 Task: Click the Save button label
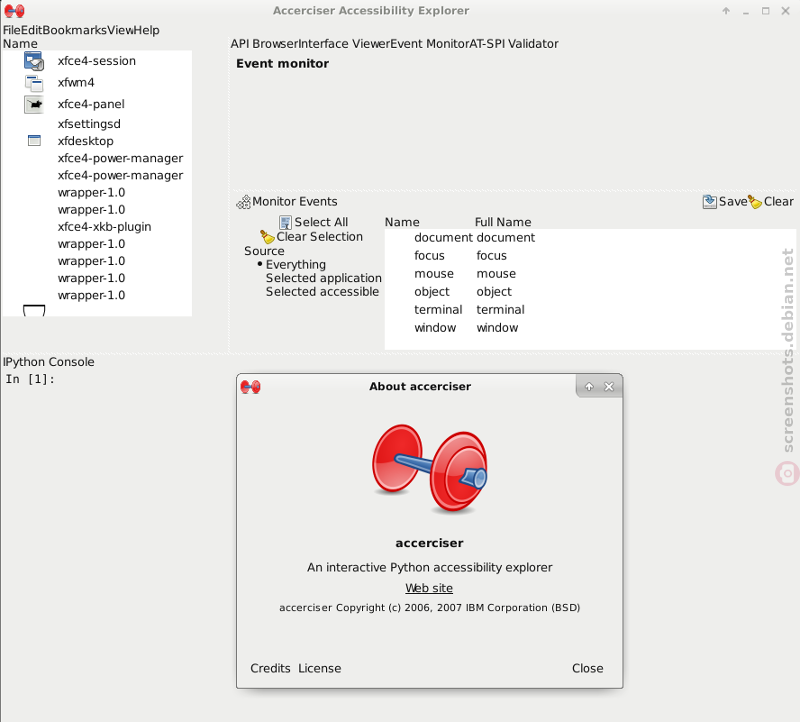(733, 202)
